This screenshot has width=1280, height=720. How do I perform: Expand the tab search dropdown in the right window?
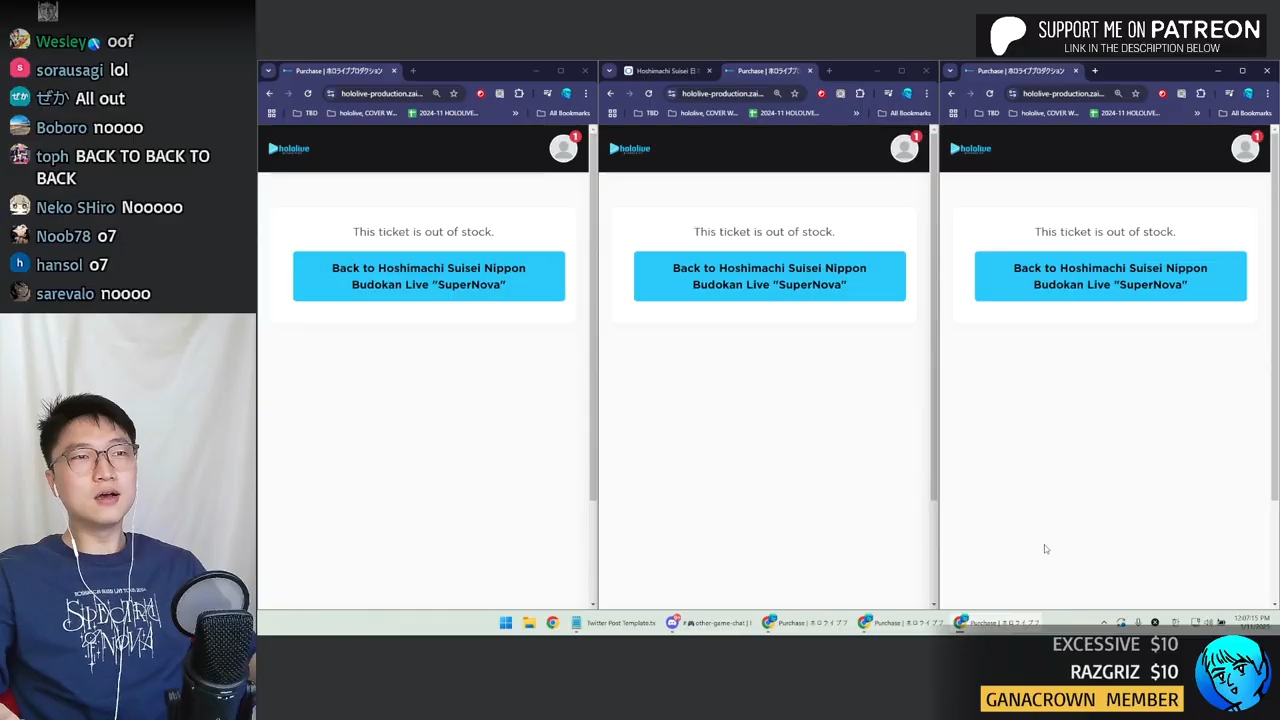pos(950,71)
